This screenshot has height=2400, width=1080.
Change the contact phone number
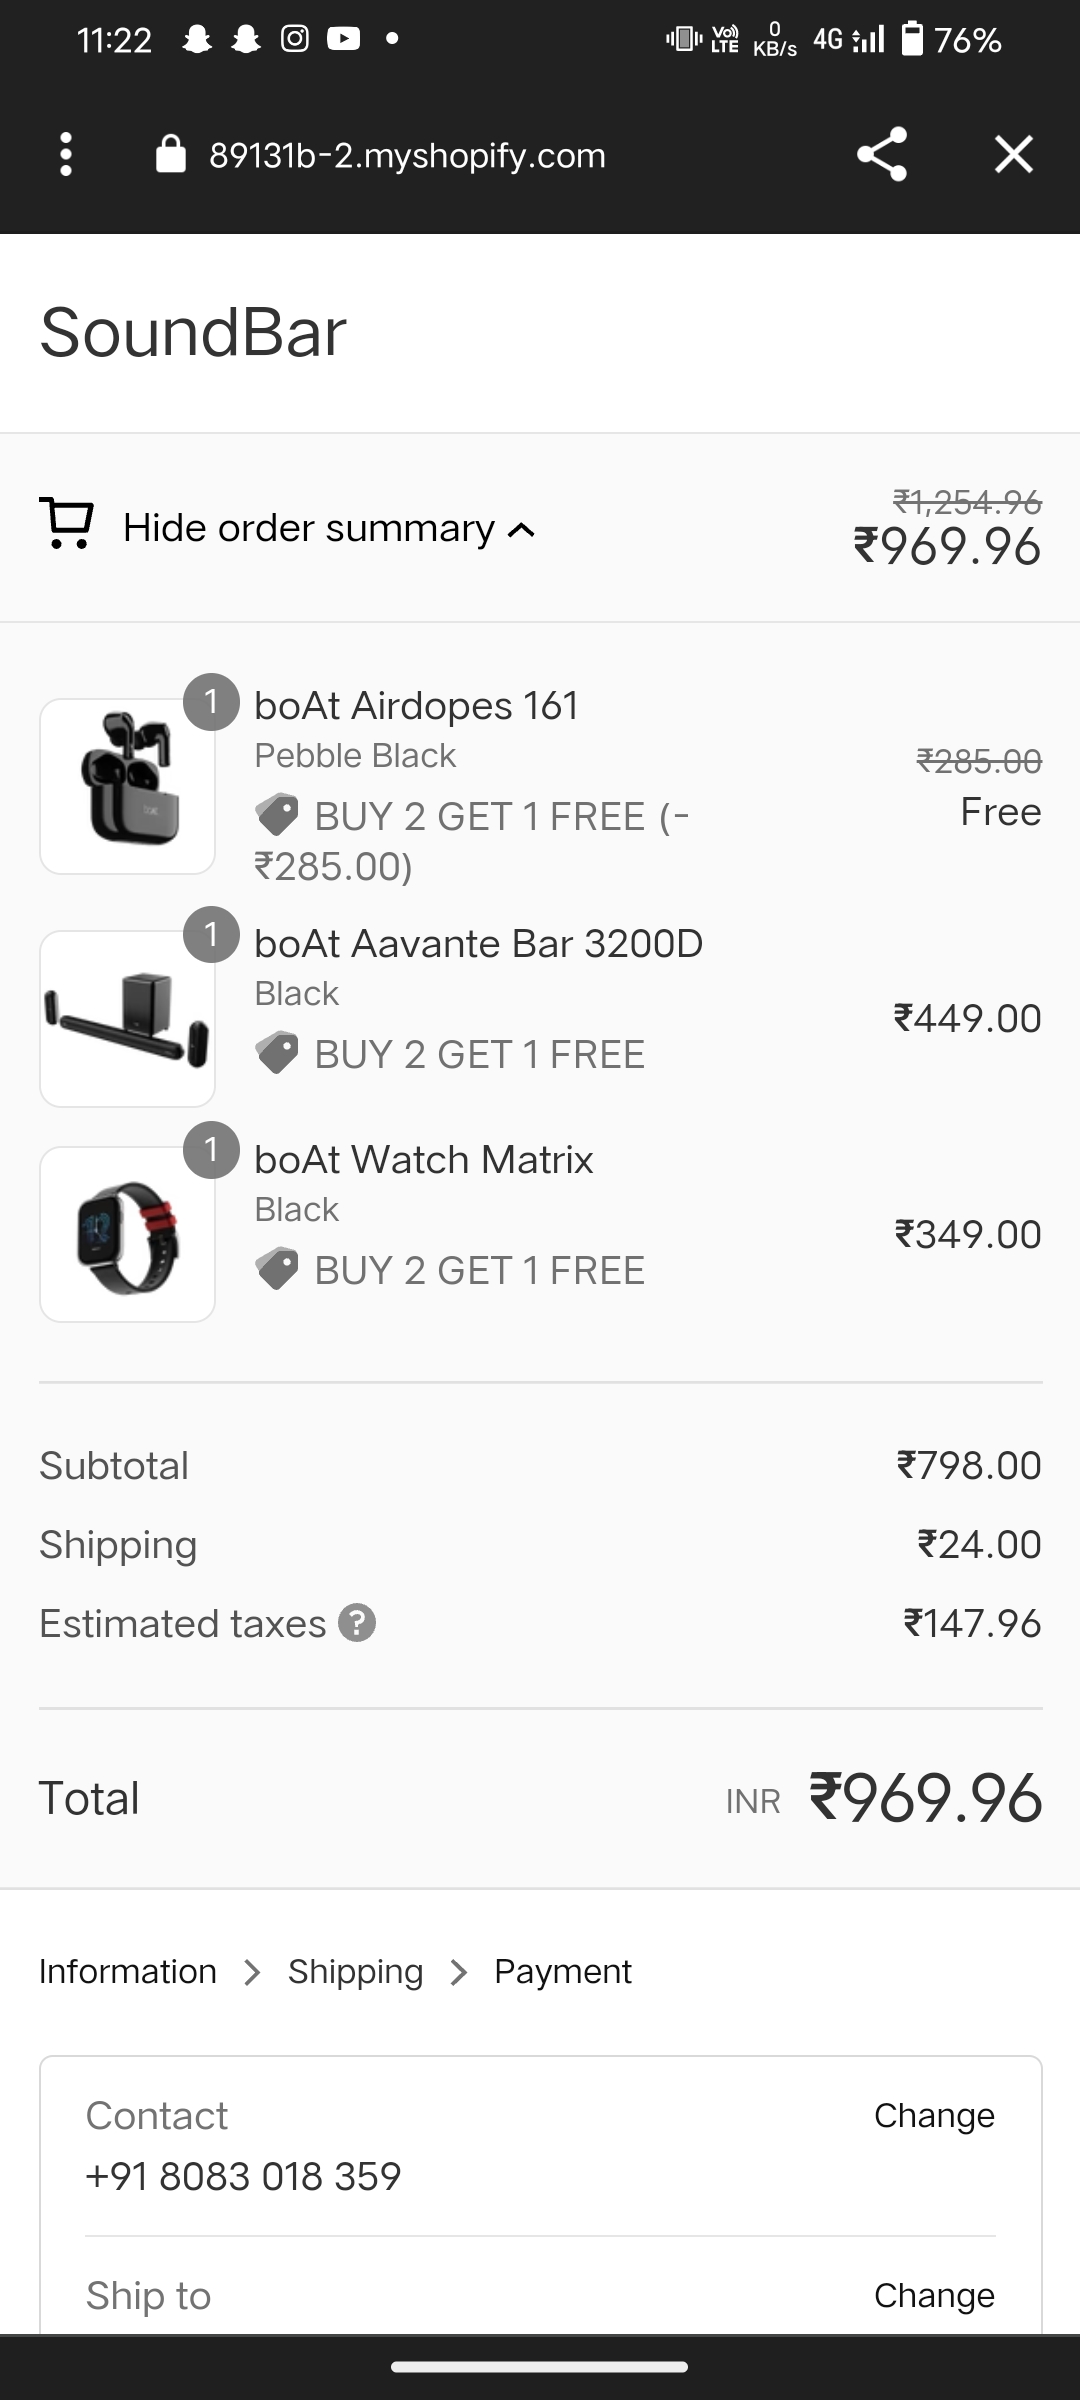[x=933, y=2115]
